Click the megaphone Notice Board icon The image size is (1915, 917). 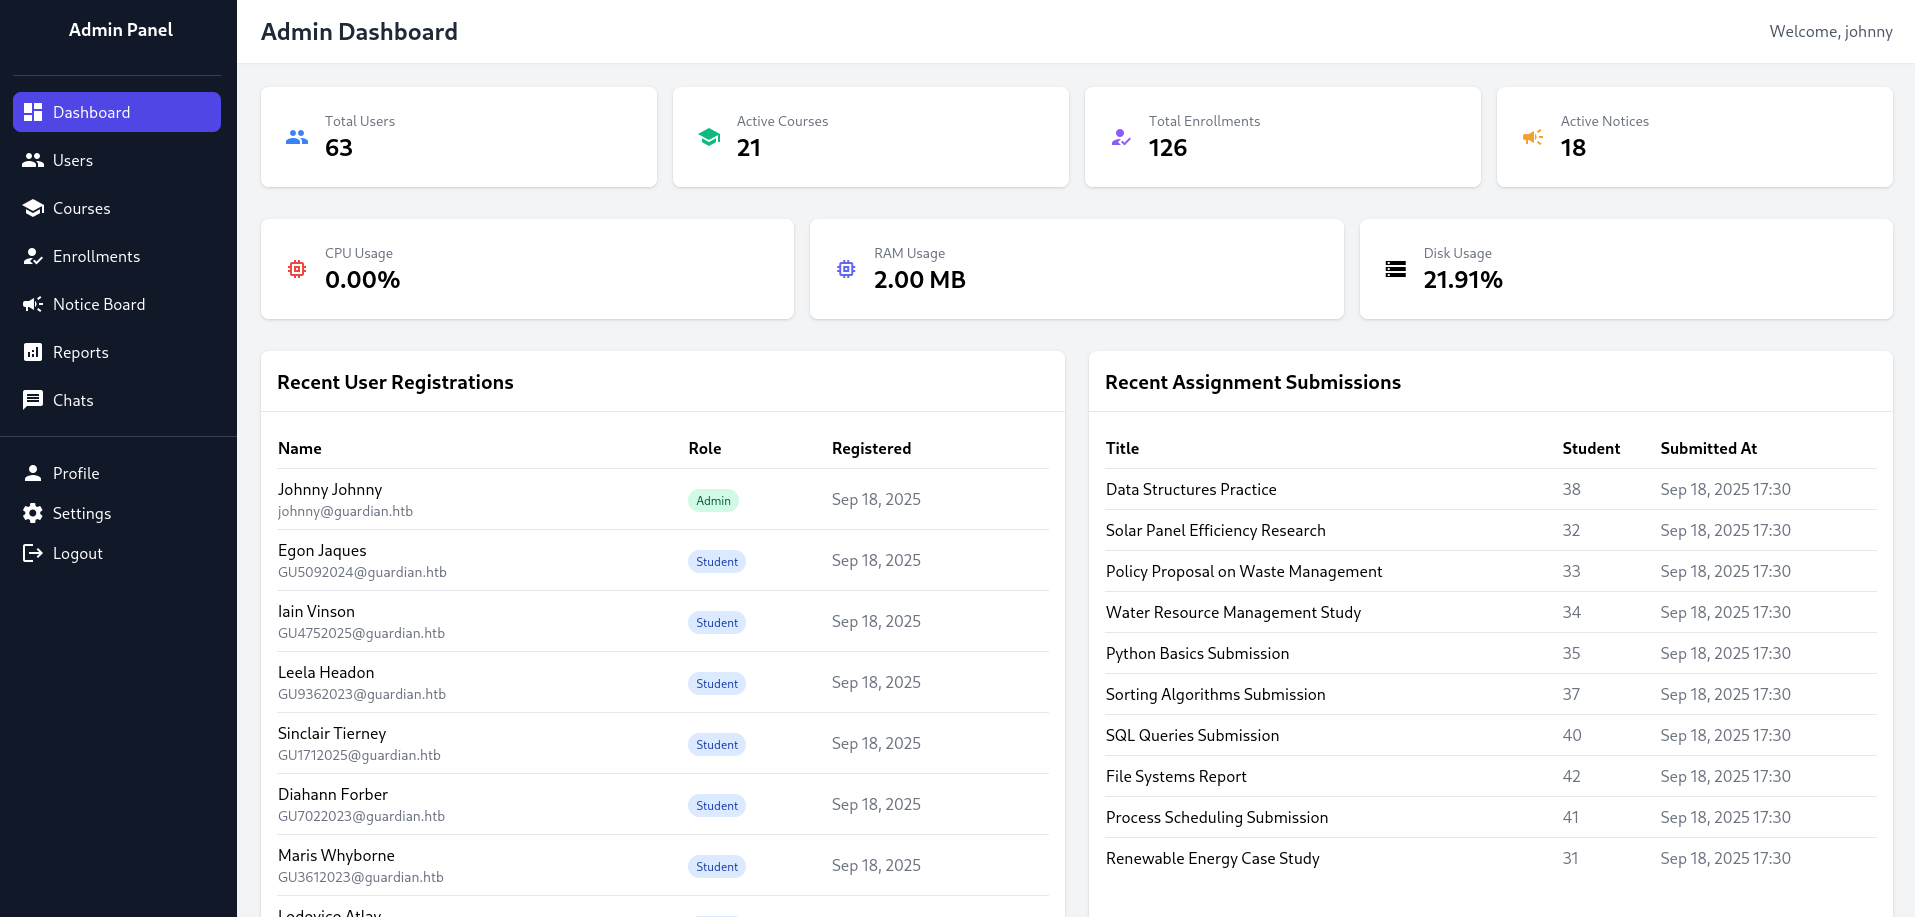coord(32,304)
